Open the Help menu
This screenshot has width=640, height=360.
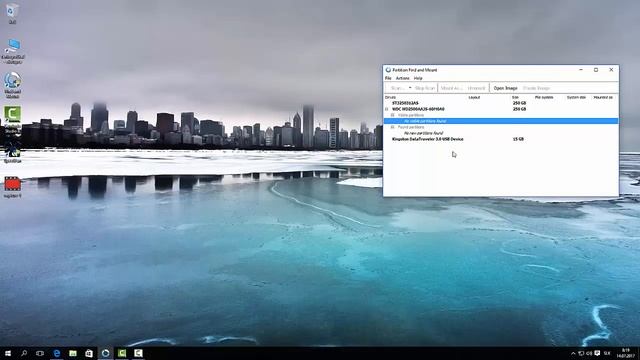coord(418,78)
